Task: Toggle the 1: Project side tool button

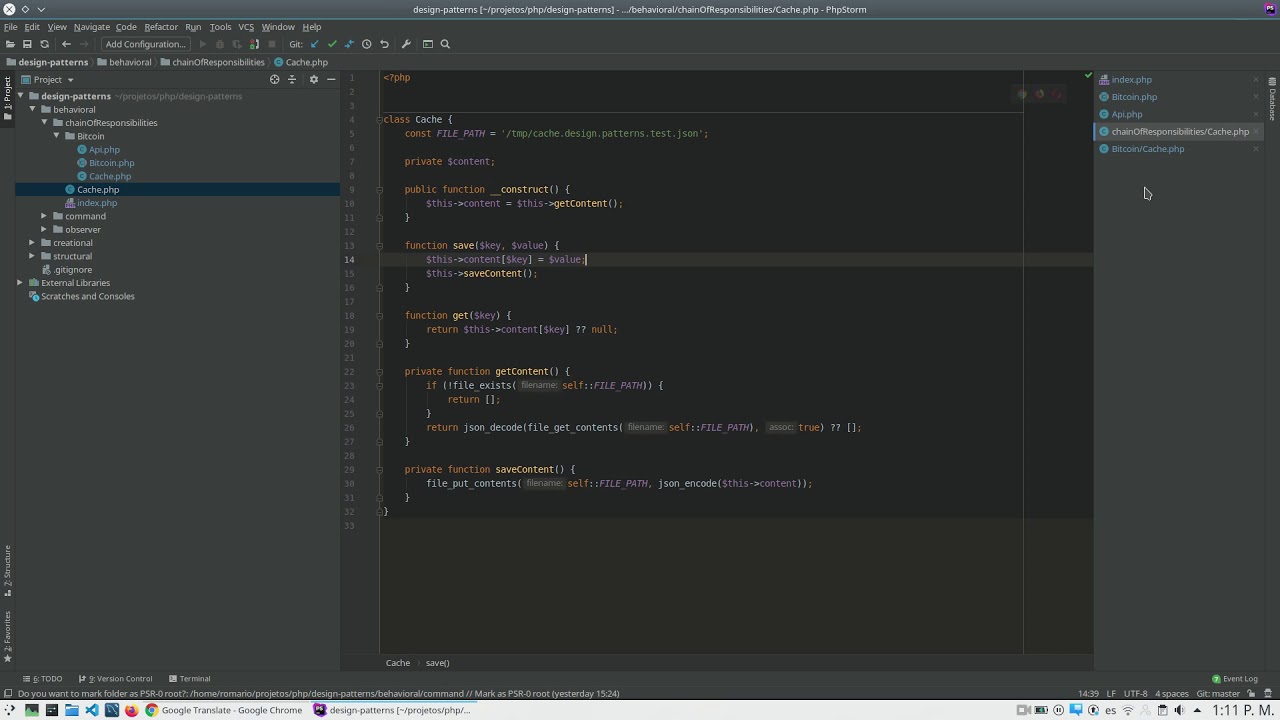Action: 7,99
